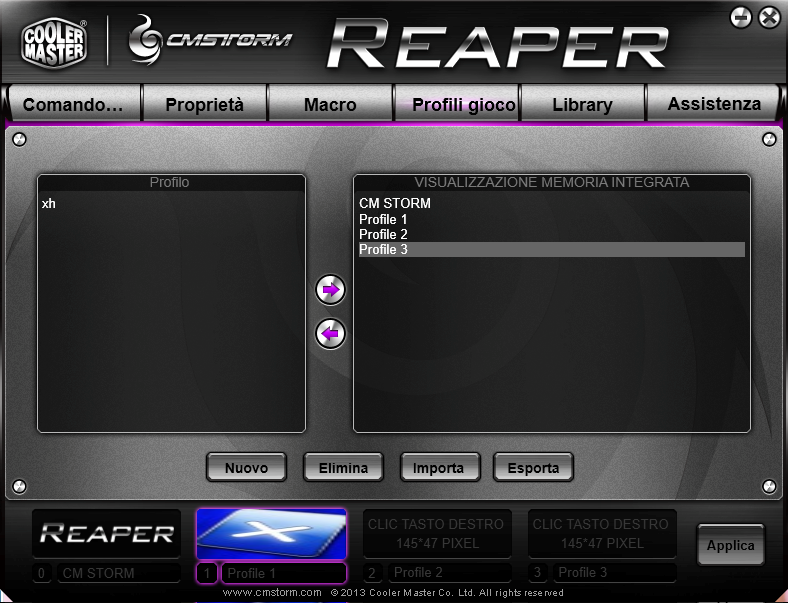Select the Reaper profile 0 image
The image size is (788, 603).
click(x=107, y=533)
